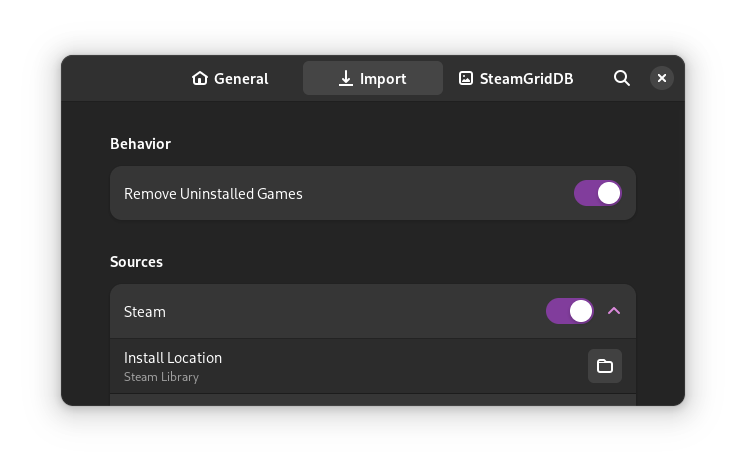Turn off the Steam source toggle
746x473 pixels.
[570, 311]
